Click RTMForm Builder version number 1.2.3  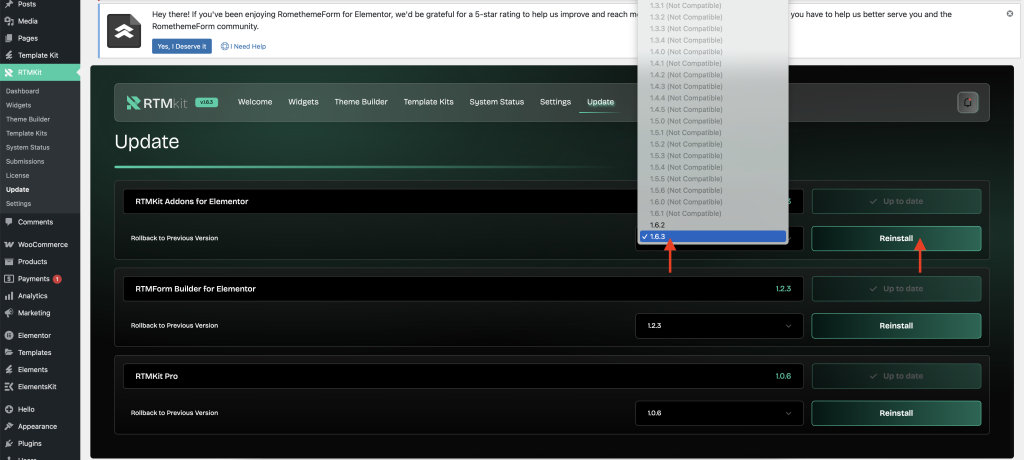coord(783,289)
